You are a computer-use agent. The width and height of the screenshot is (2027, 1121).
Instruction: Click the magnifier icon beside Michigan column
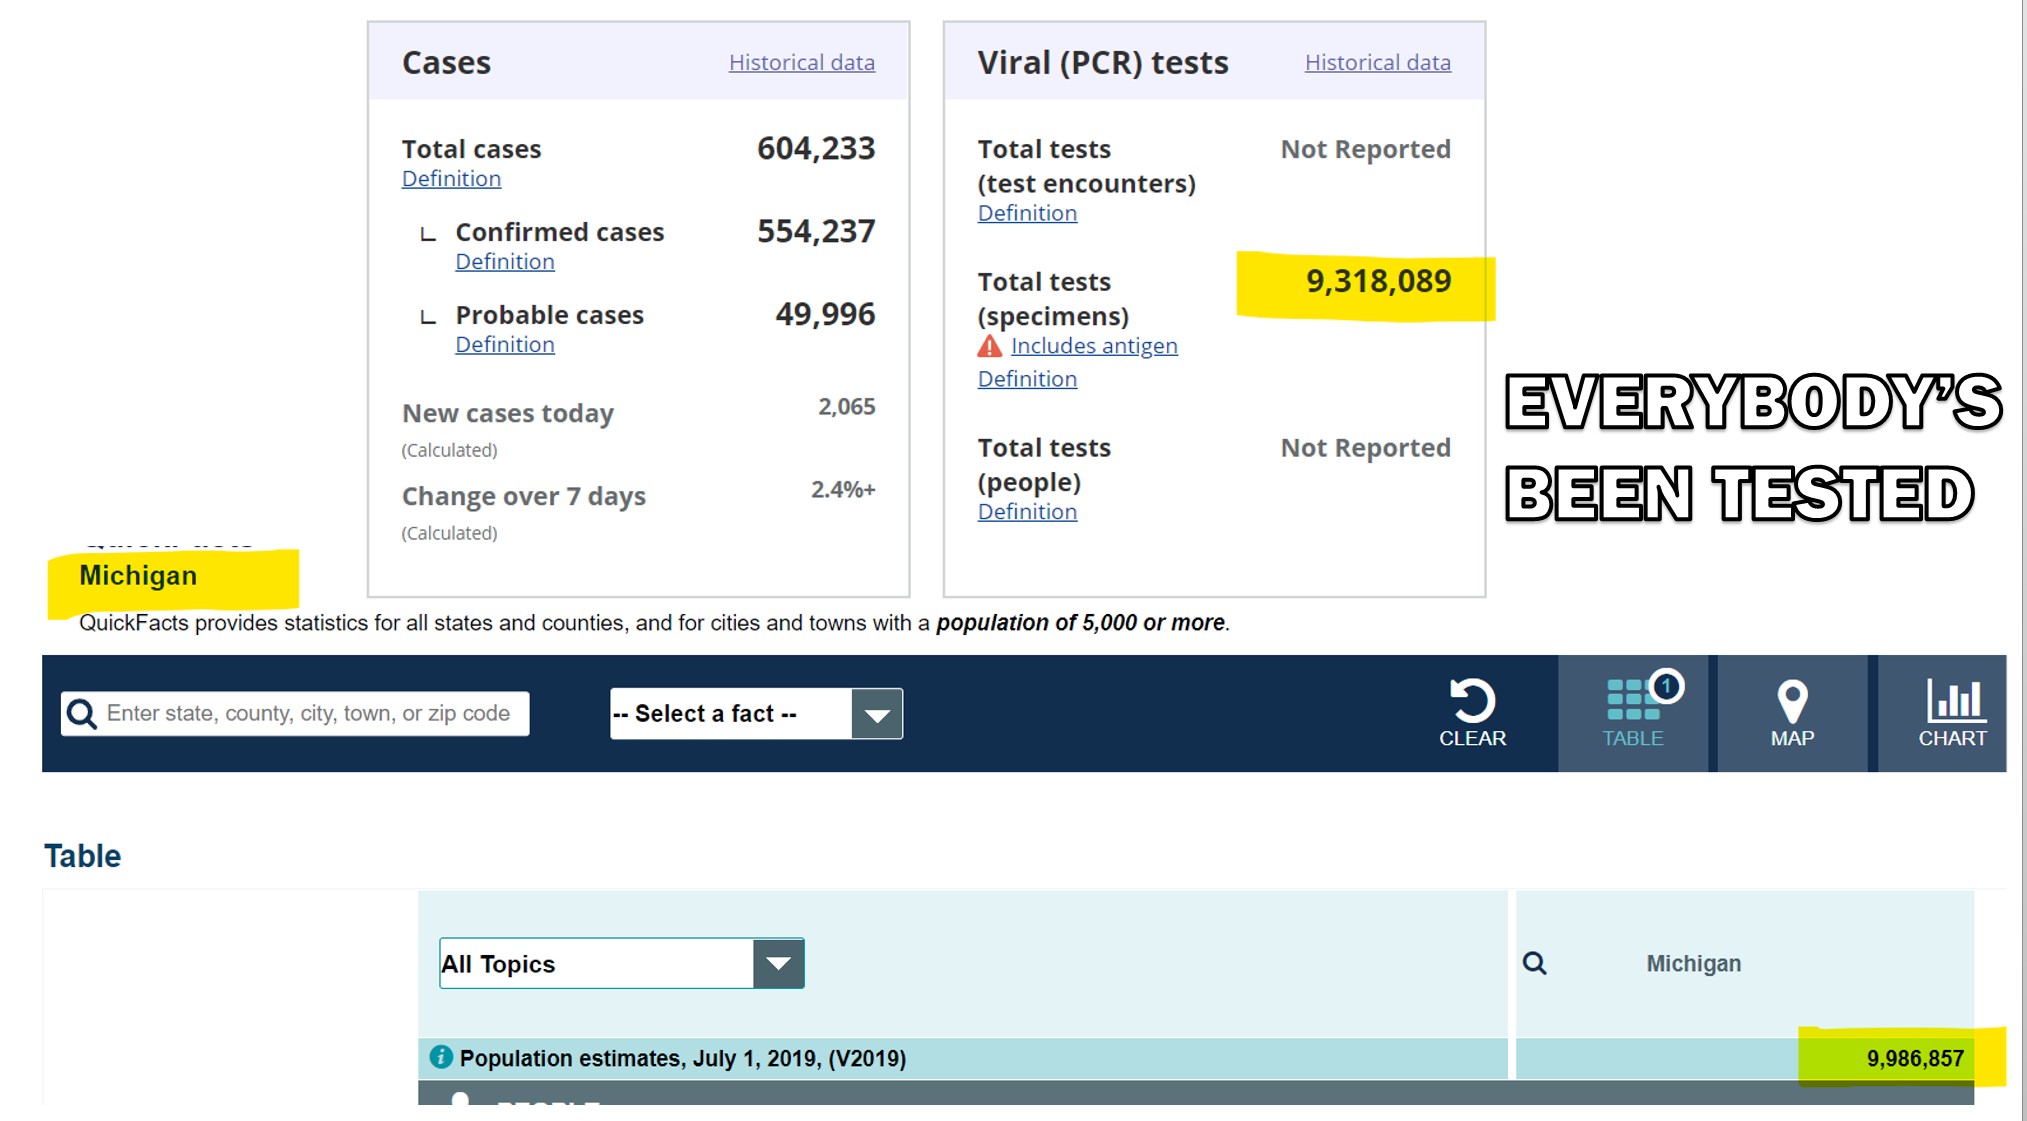pyautogui.click(x=1534, y=964)
